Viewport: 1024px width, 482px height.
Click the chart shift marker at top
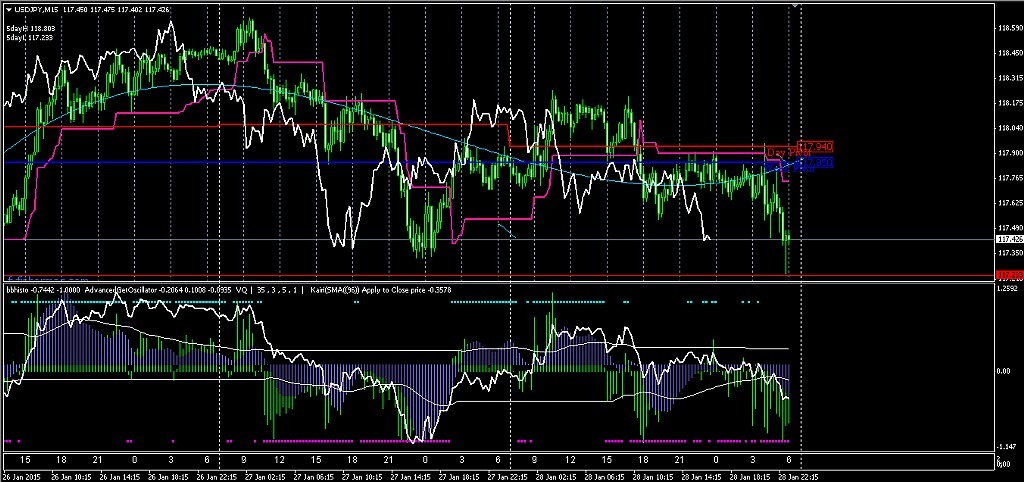[796, 7]
